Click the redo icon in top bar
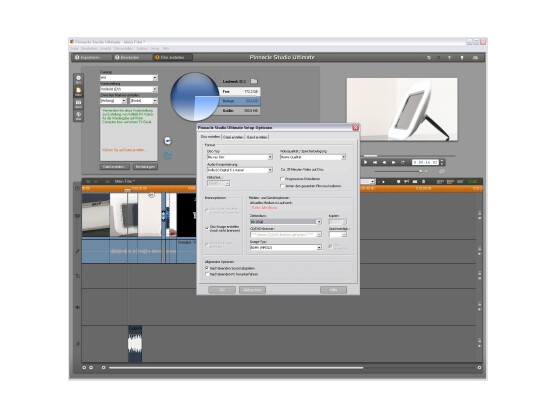The width and height of the screenshot is (557, 418). (439, 58)
